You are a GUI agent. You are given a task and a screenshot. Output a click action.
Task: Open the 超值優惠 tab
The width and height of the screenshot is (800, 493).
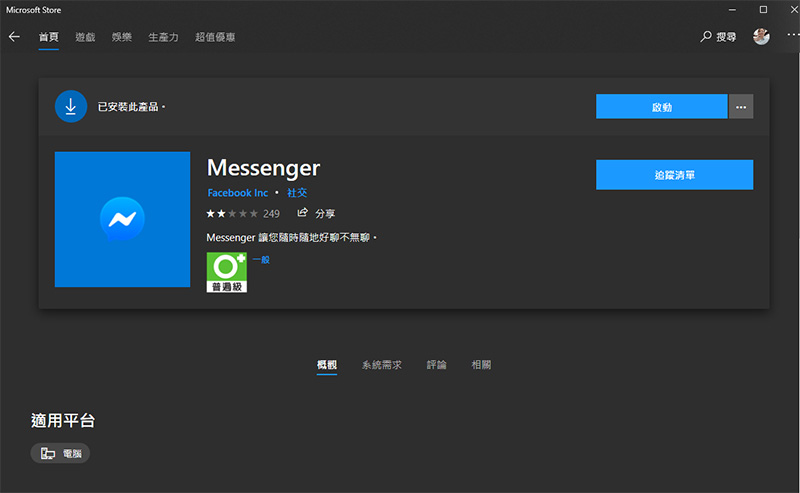click(x=215, y=37)
